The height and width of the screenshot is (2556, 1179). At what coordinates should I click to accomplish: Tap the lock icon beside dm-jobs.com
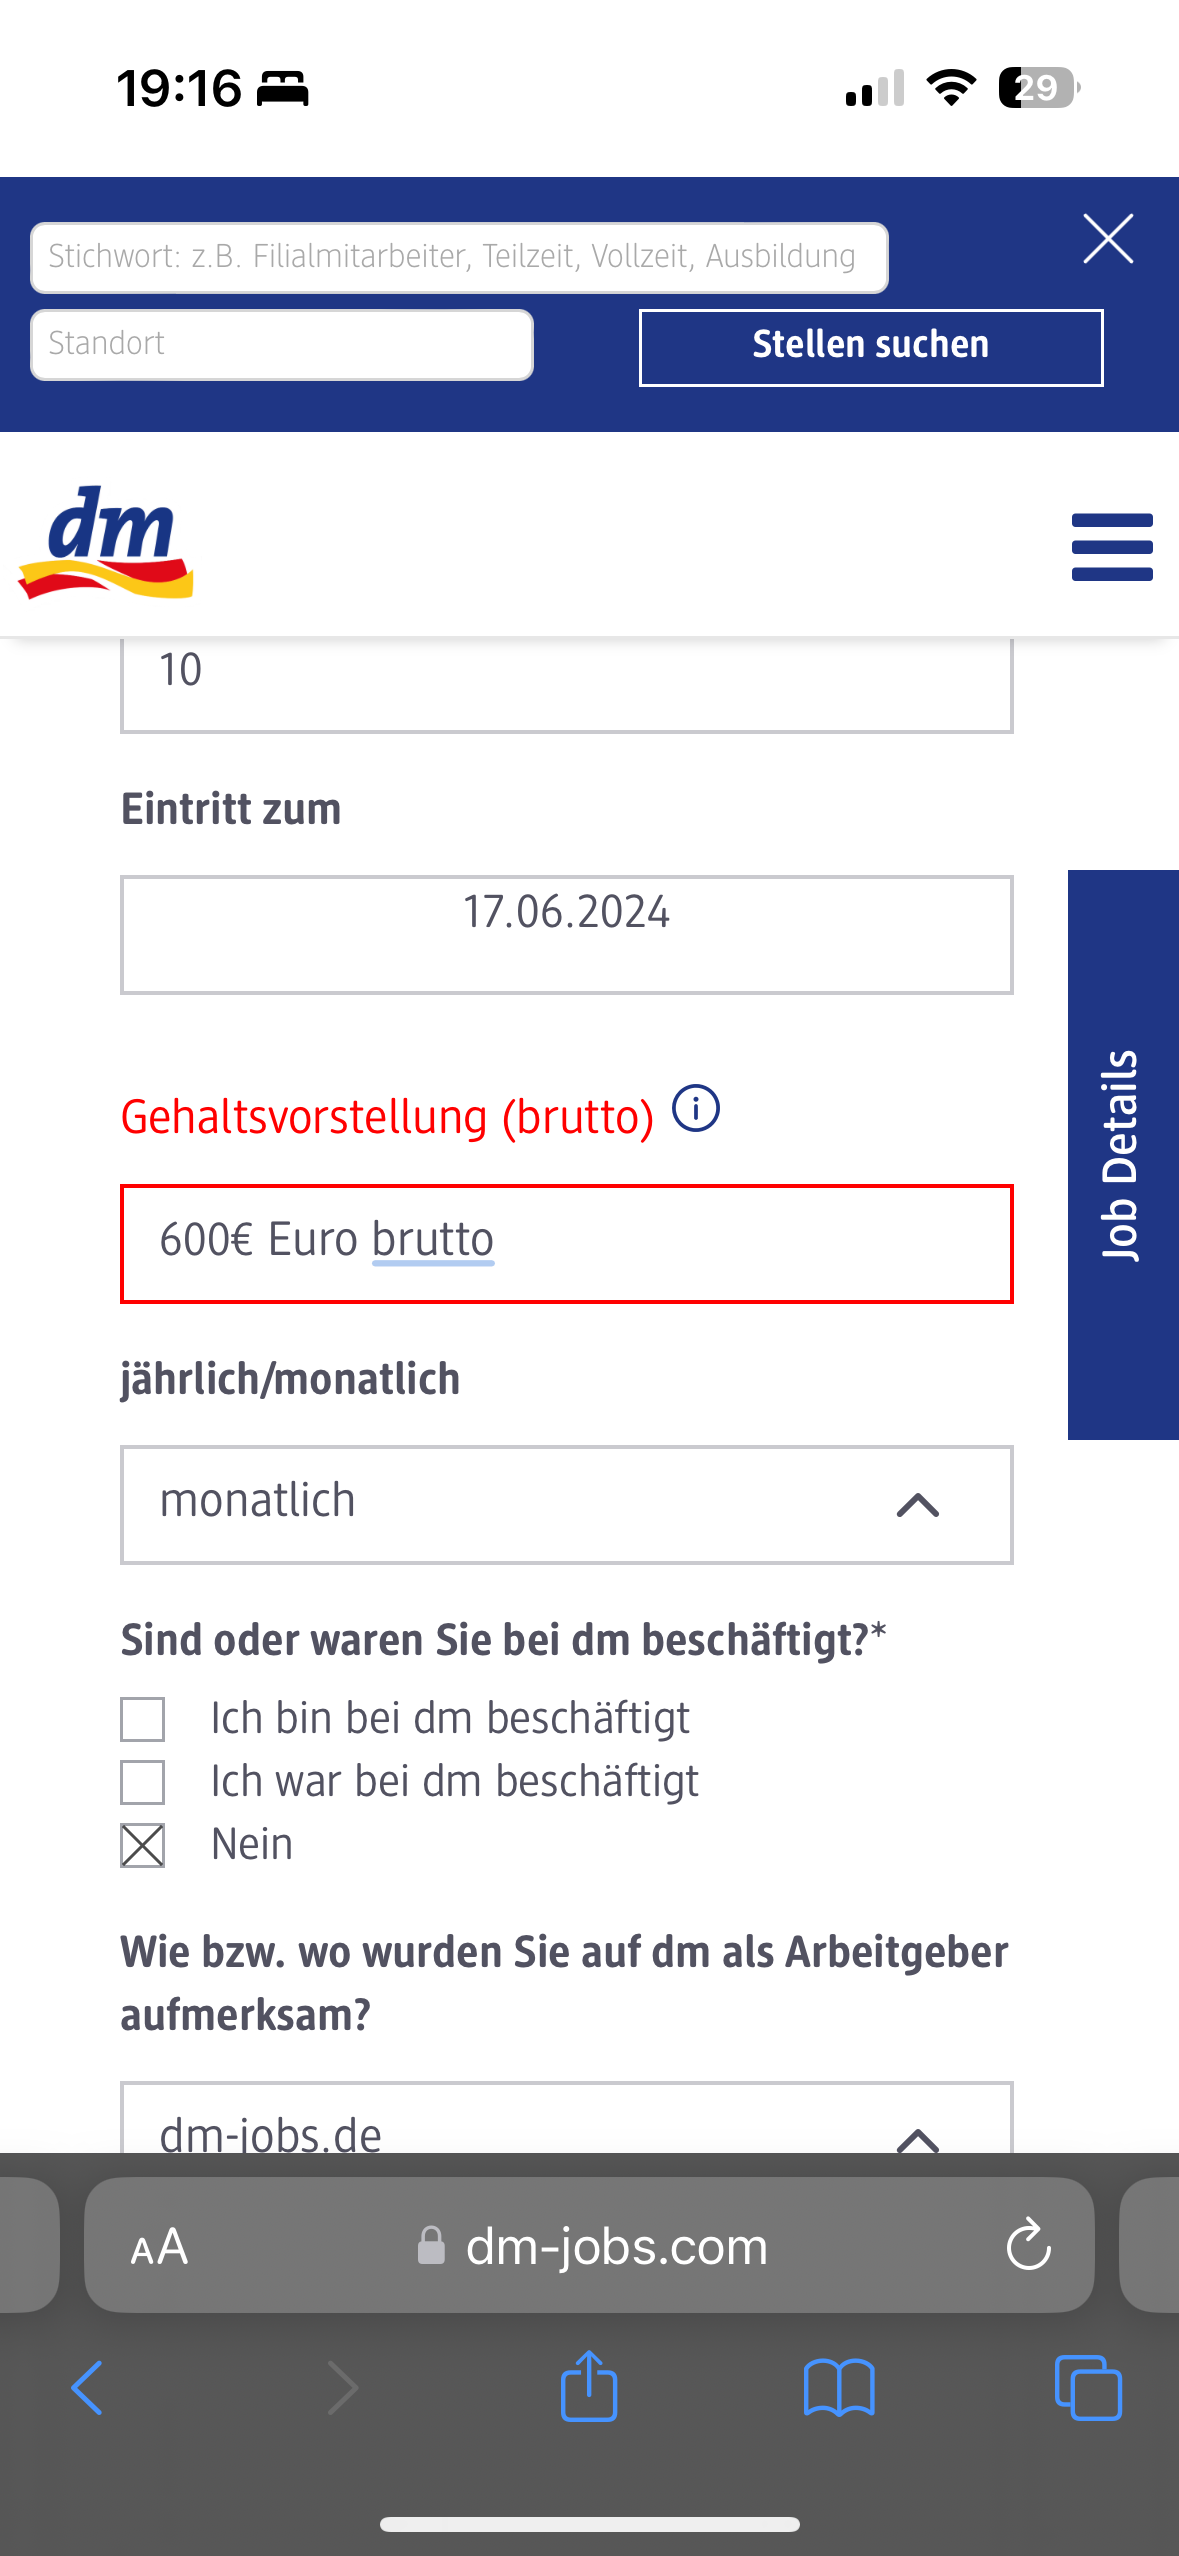tap(430, 2246)
